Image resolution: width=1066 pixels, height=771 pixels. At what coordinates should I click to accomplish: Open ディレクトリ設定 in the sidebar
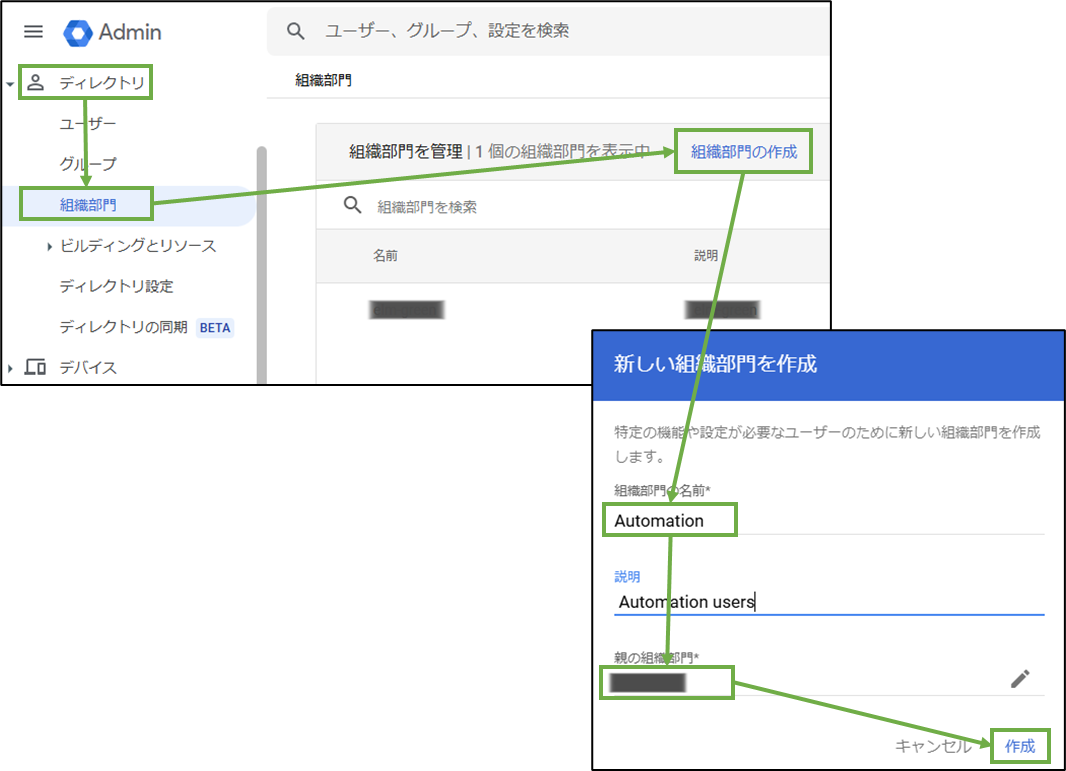tap(116, 286)
